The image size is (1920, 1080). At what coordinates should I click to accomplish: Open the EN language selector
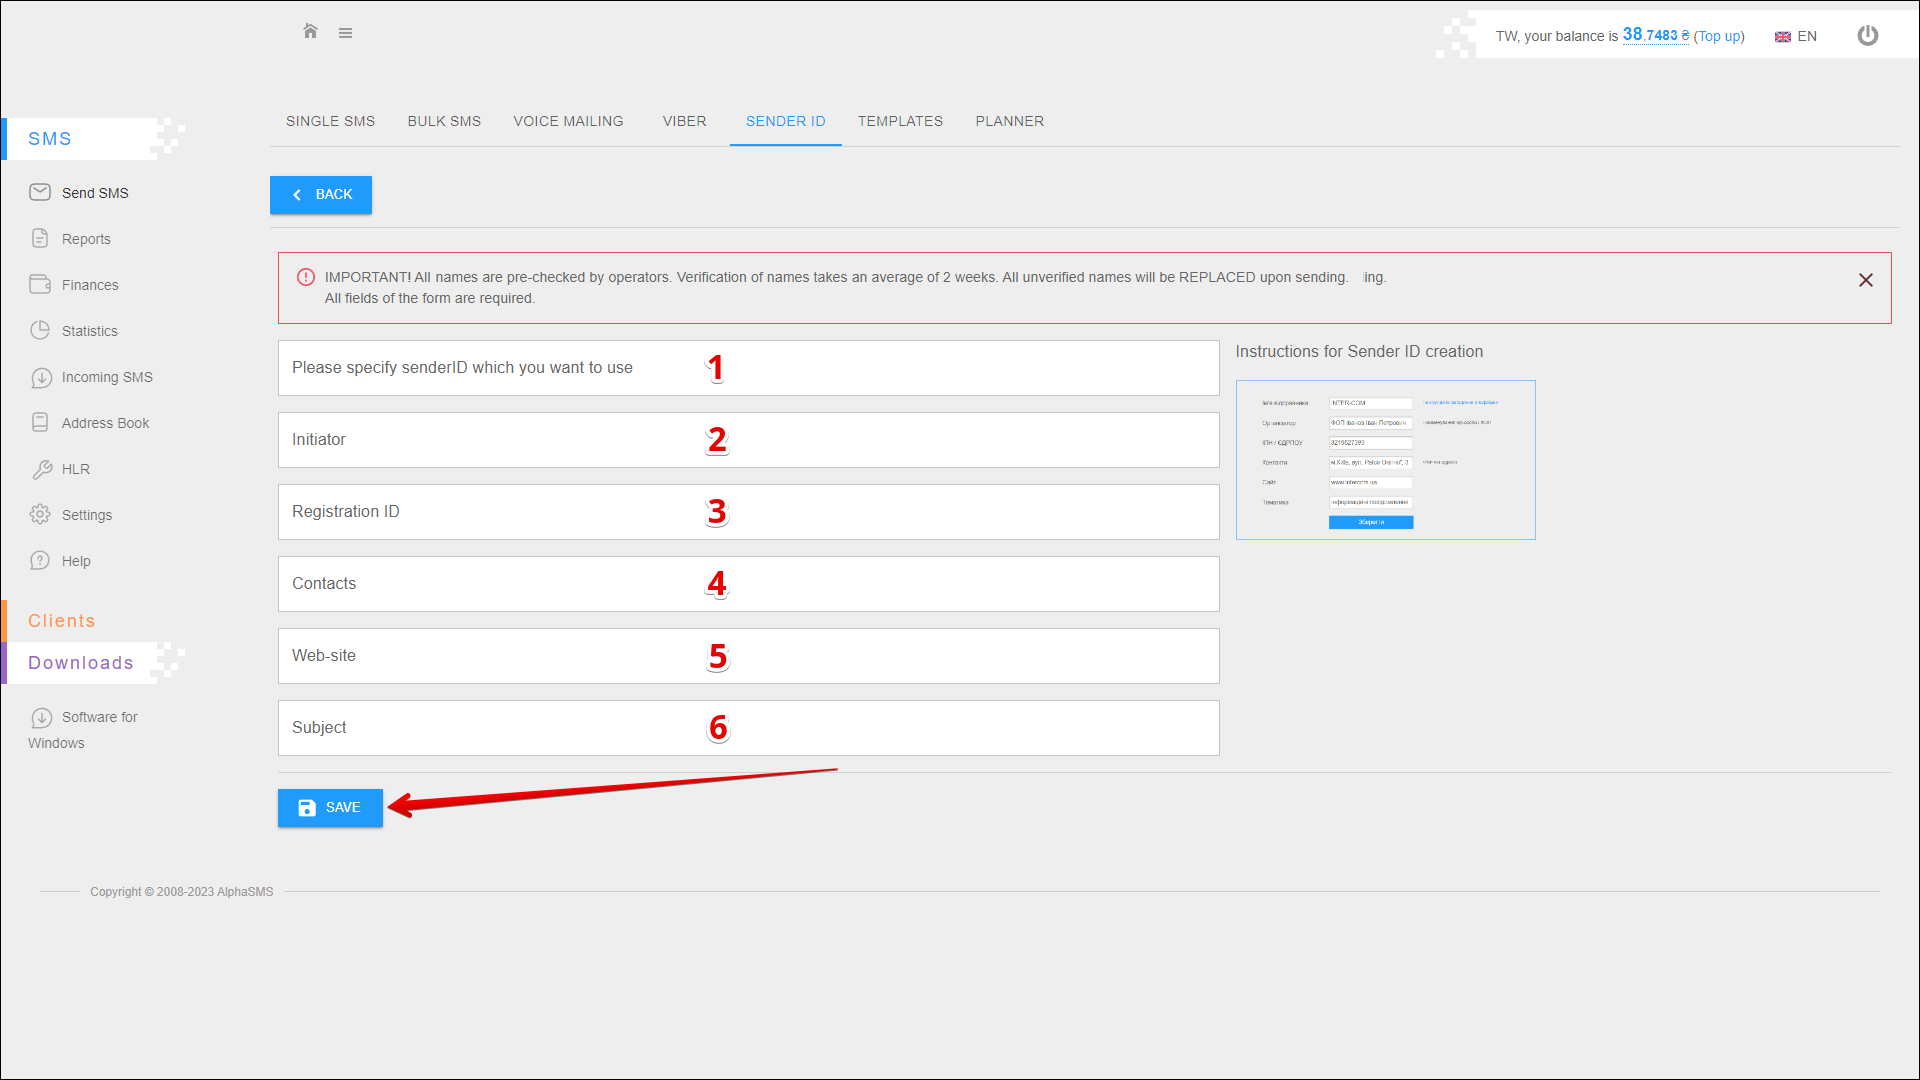[x=1796, y=36]
